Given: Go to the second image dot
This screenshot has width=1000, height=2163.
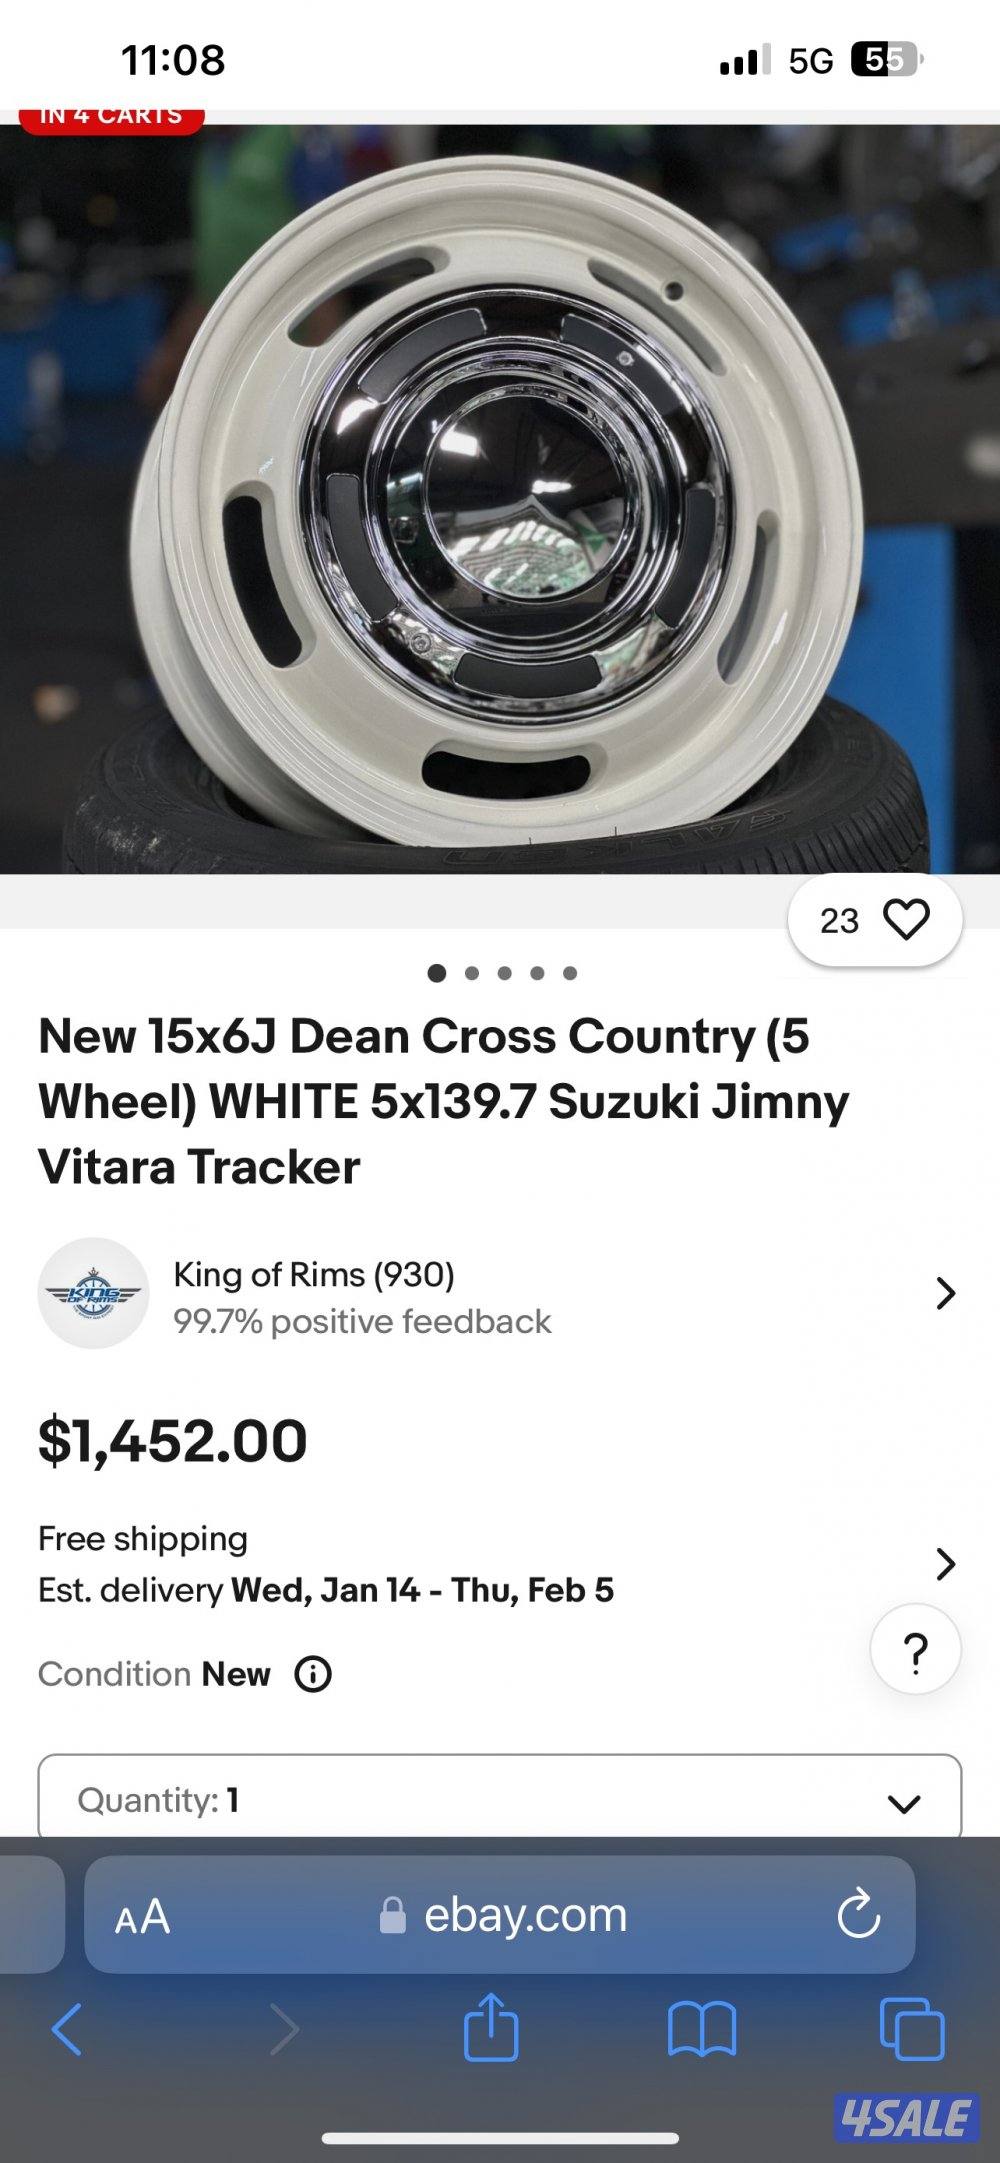Looking at the screenshot, I should (471, 973).
